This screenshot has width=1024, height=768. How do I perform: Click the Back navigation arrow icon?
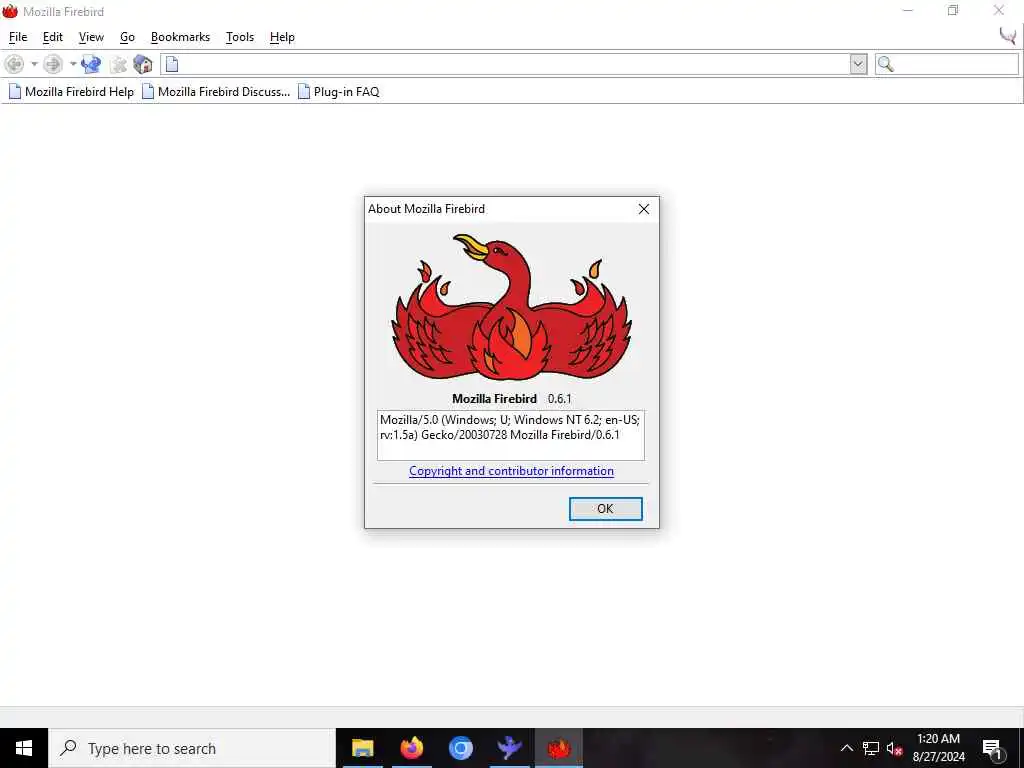coord(14,64)
